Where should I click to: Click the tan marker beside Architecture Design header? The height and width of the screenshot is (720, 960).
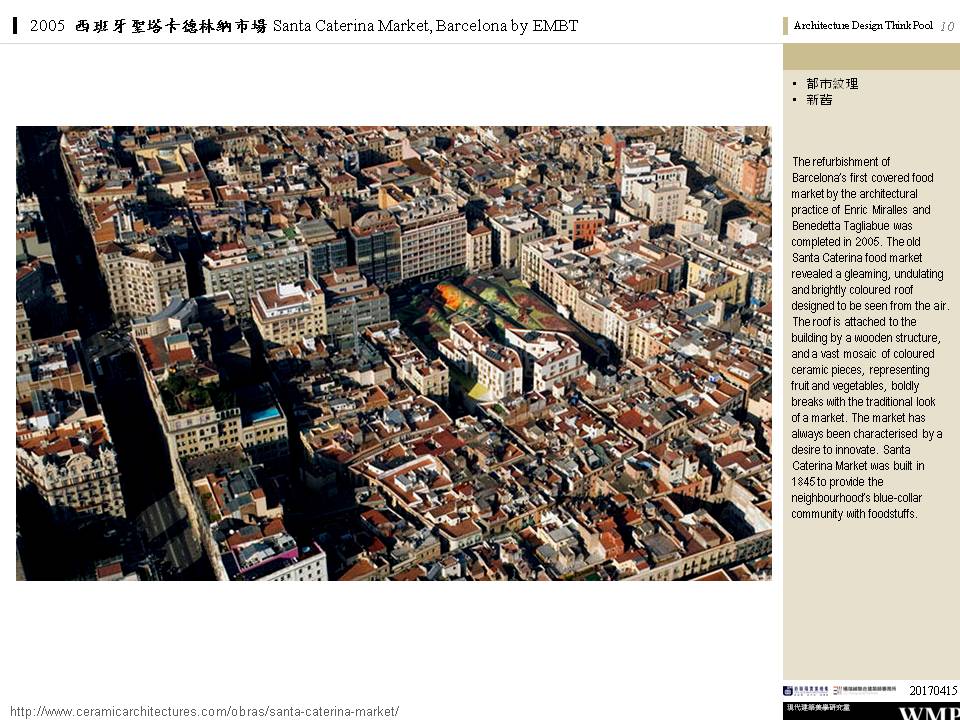pyautogui.click(x=786, y=26)
